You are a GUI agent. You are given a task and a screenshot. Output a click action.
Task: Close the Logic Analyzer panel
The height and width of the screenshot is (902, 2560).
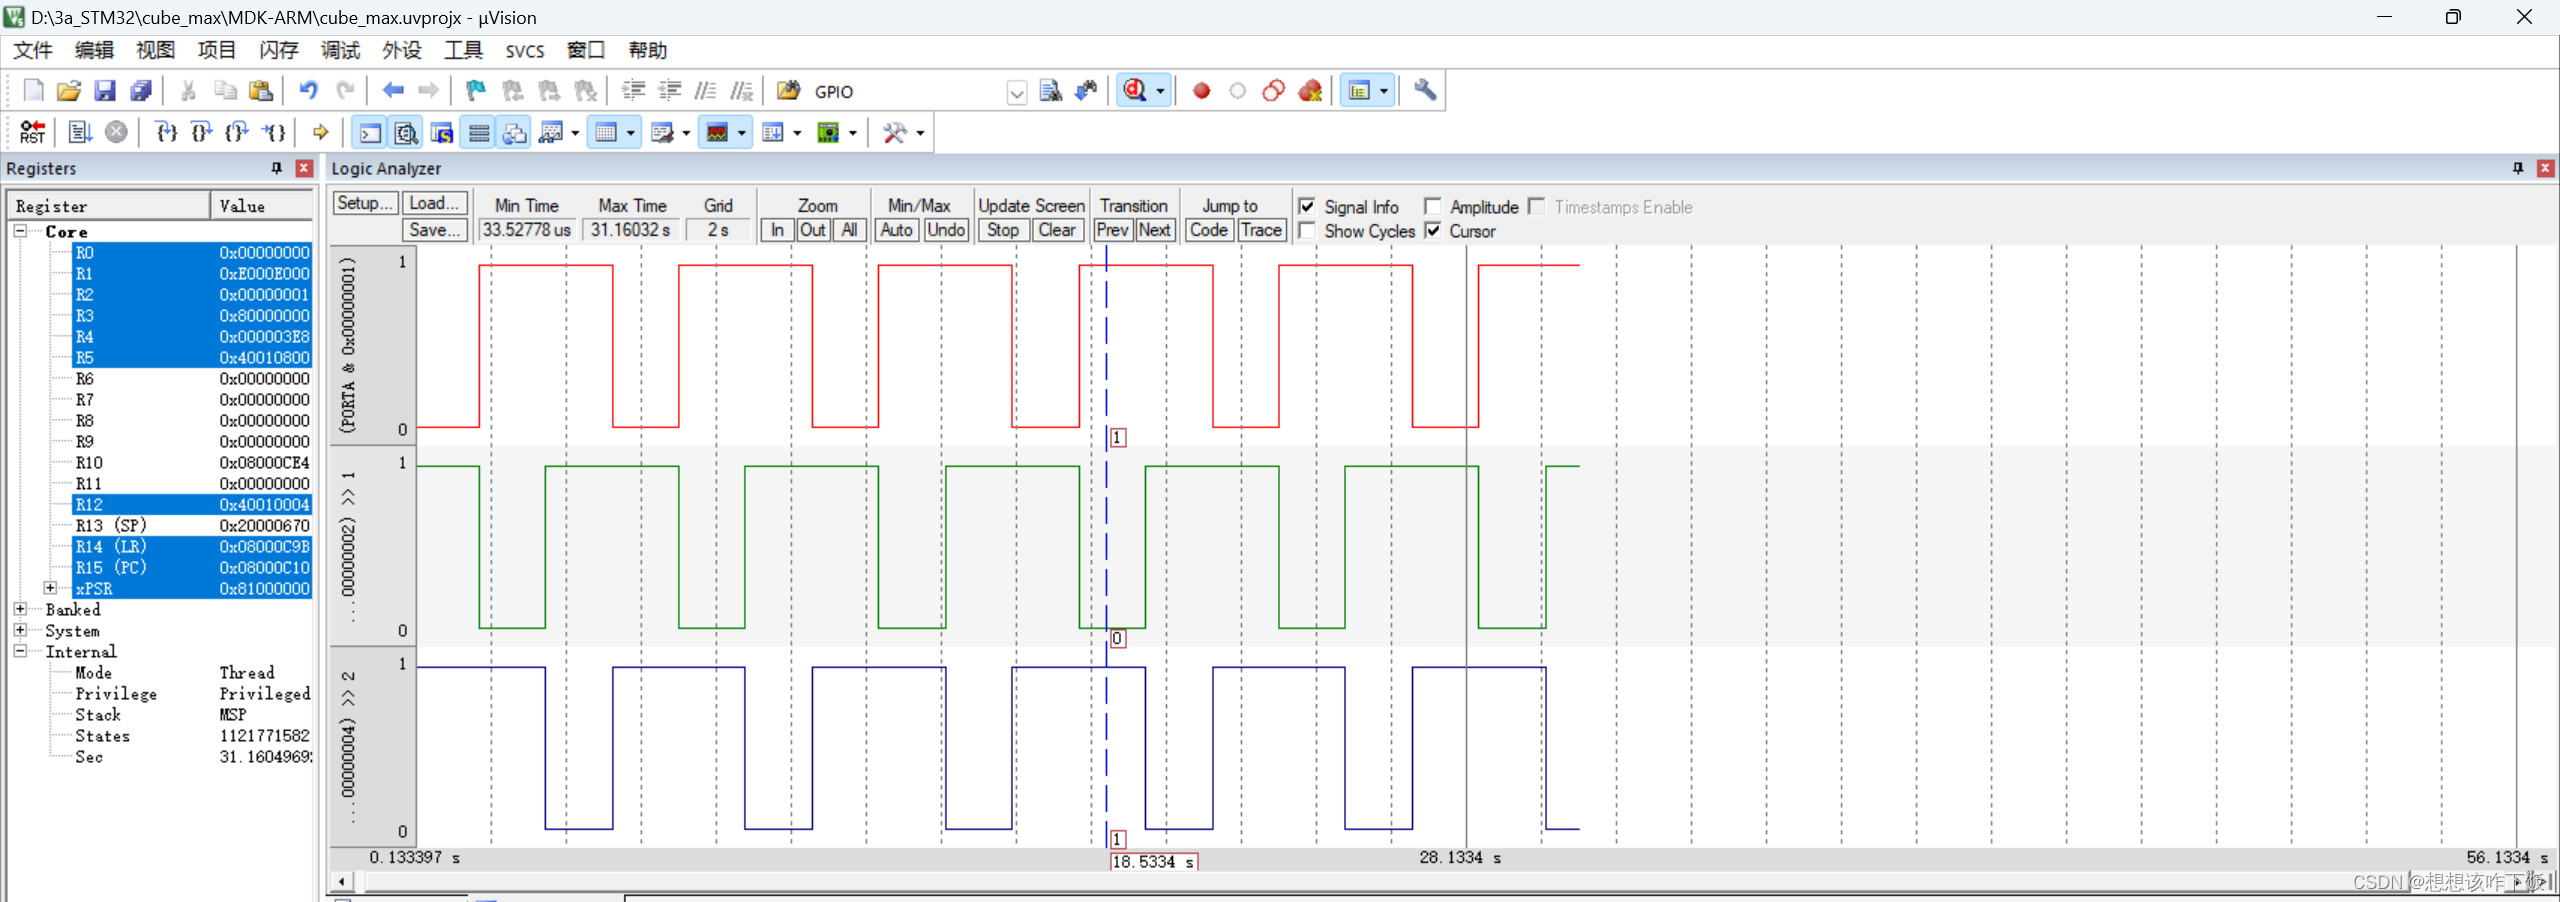pyautogui.click(x=2546, y=168)
